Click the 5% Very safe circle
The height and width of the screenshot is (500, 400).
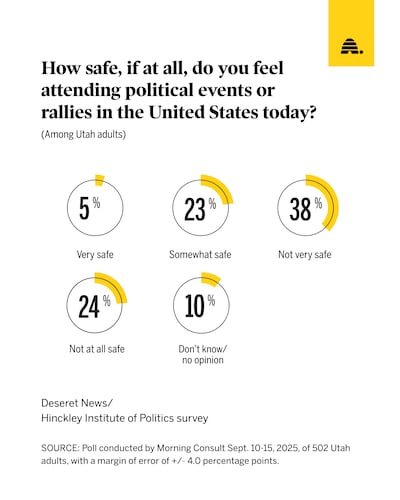[95, 207]
